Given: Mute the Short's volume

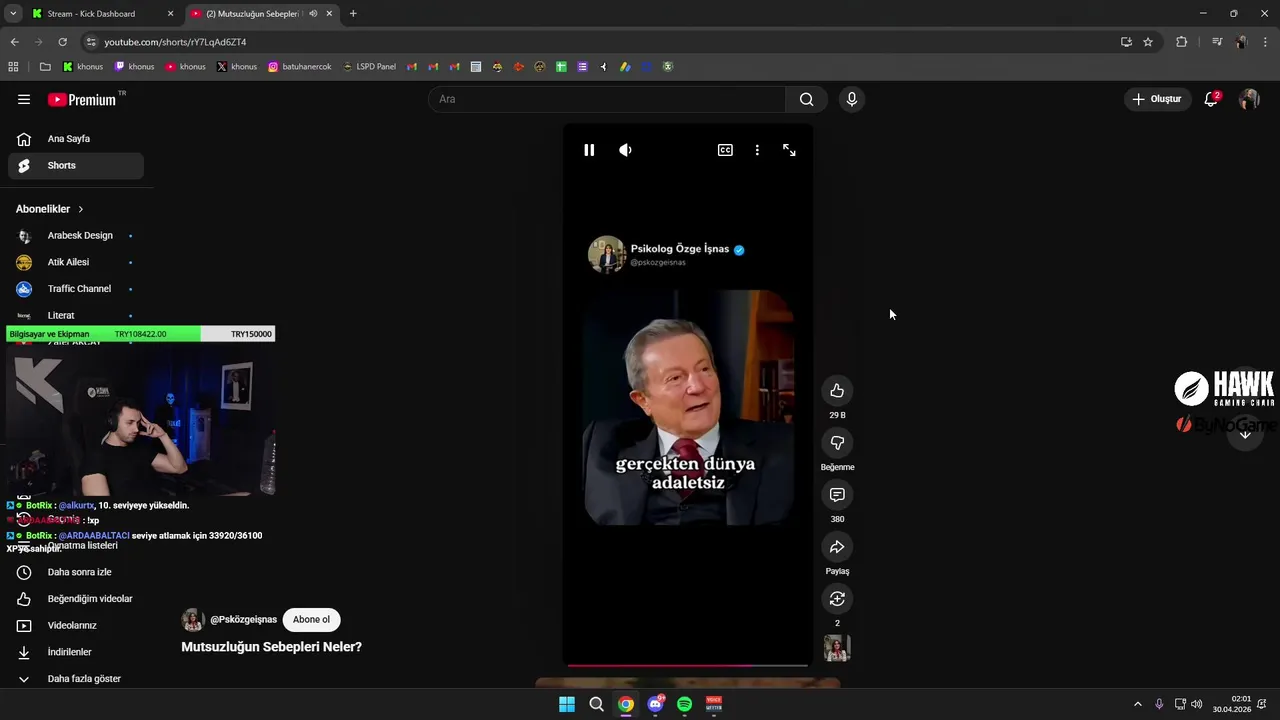Looking at the screenshot, I should click(x=625, y=150).
